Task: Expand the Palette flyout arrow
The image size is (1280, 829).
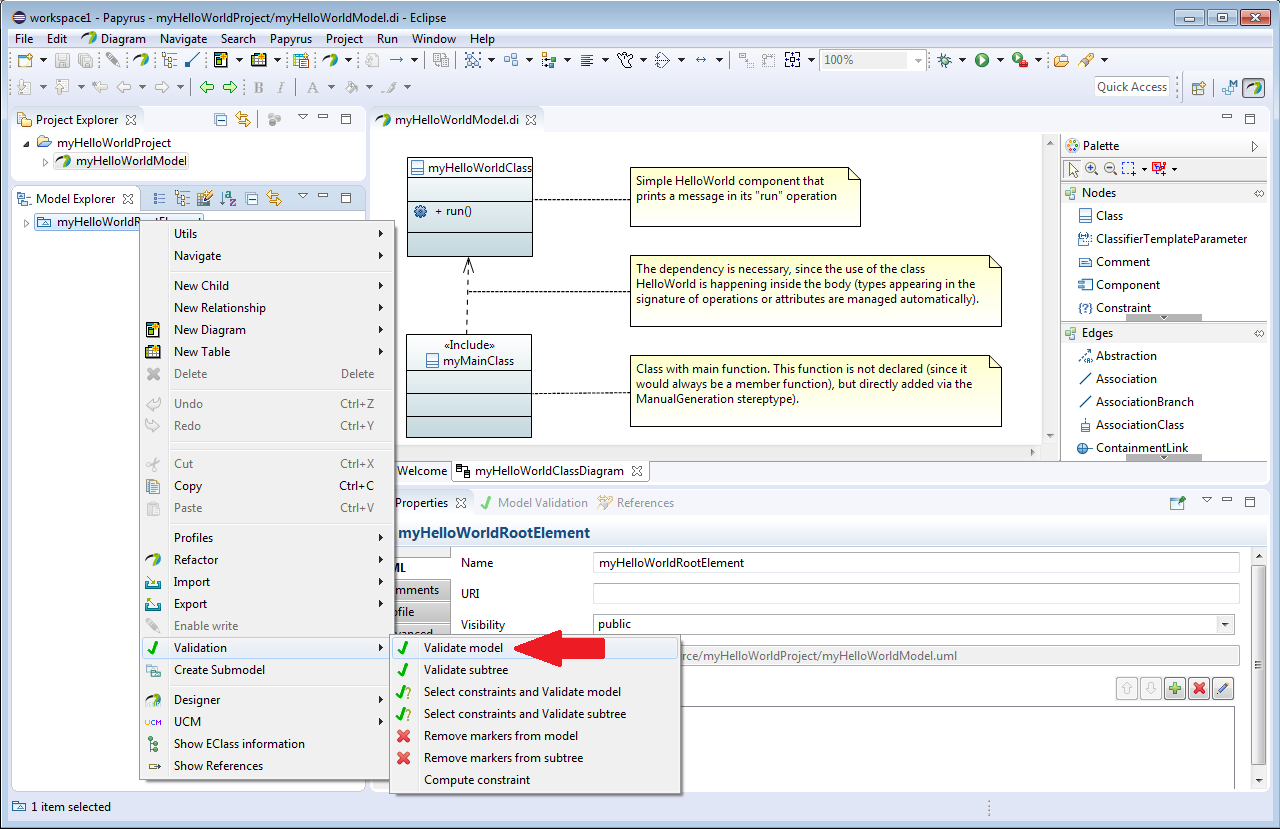Action: [1255, 146]
